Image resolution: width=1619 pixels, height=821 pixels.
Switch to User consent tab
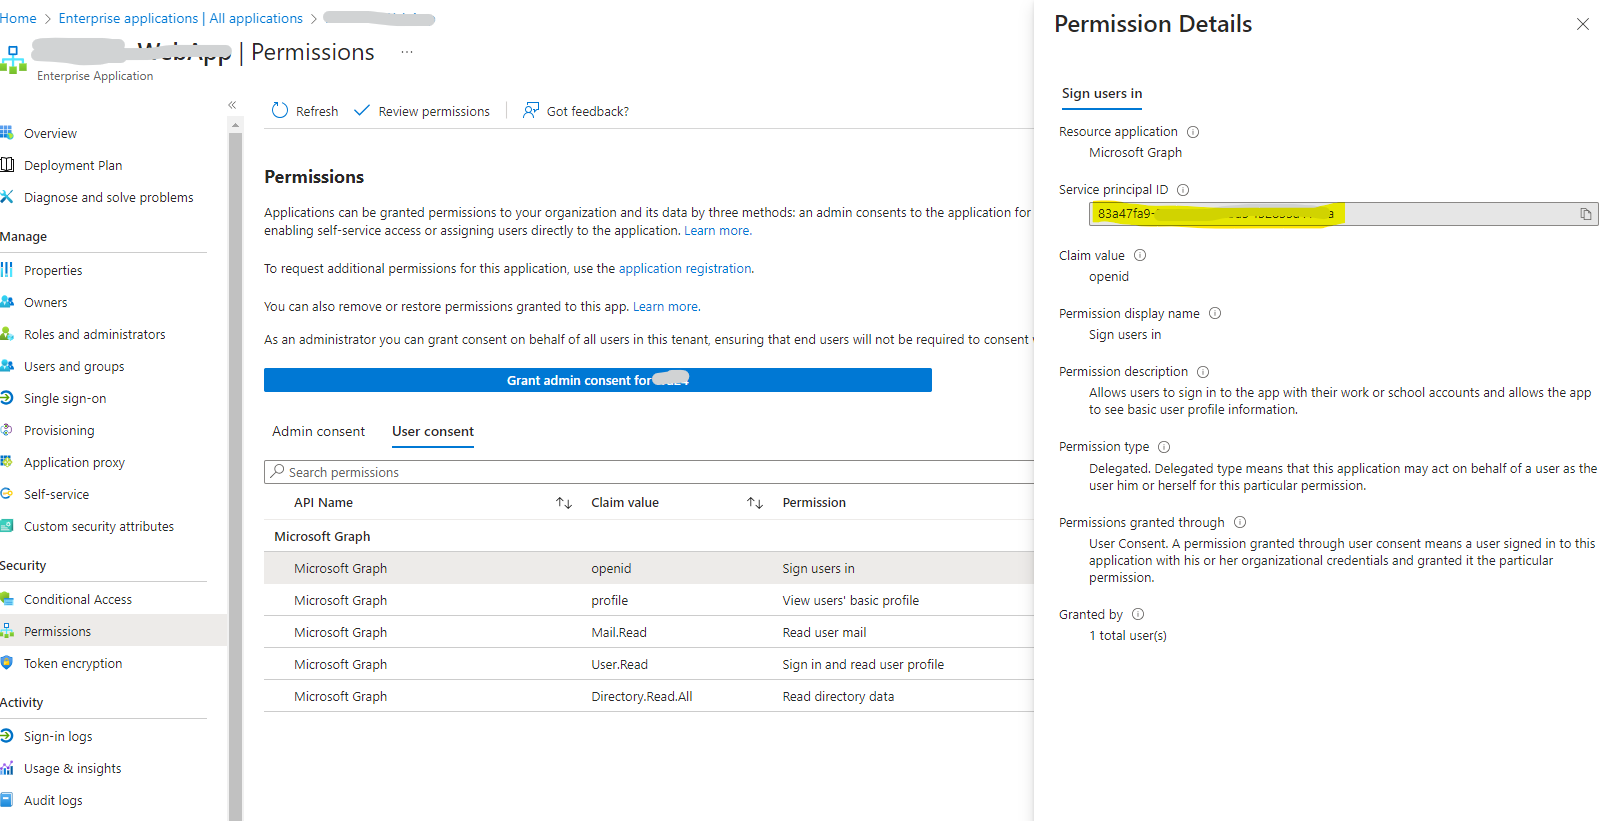[433, 431]
